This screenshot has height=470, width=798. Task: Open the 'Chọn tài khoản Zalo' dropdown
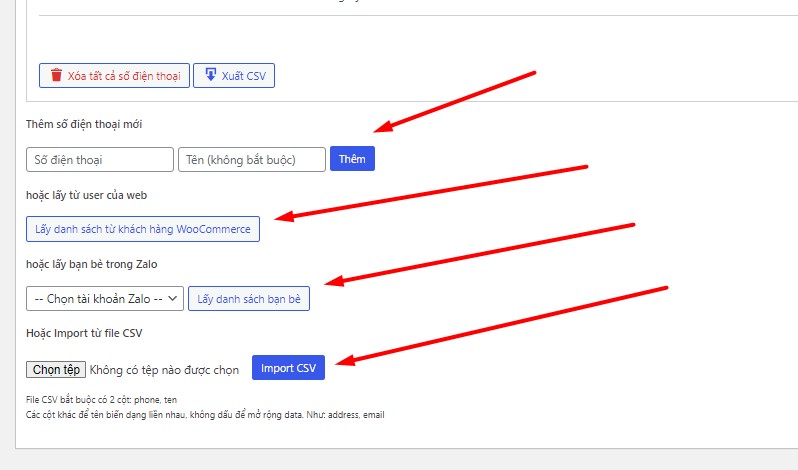[x=105, y=299]
